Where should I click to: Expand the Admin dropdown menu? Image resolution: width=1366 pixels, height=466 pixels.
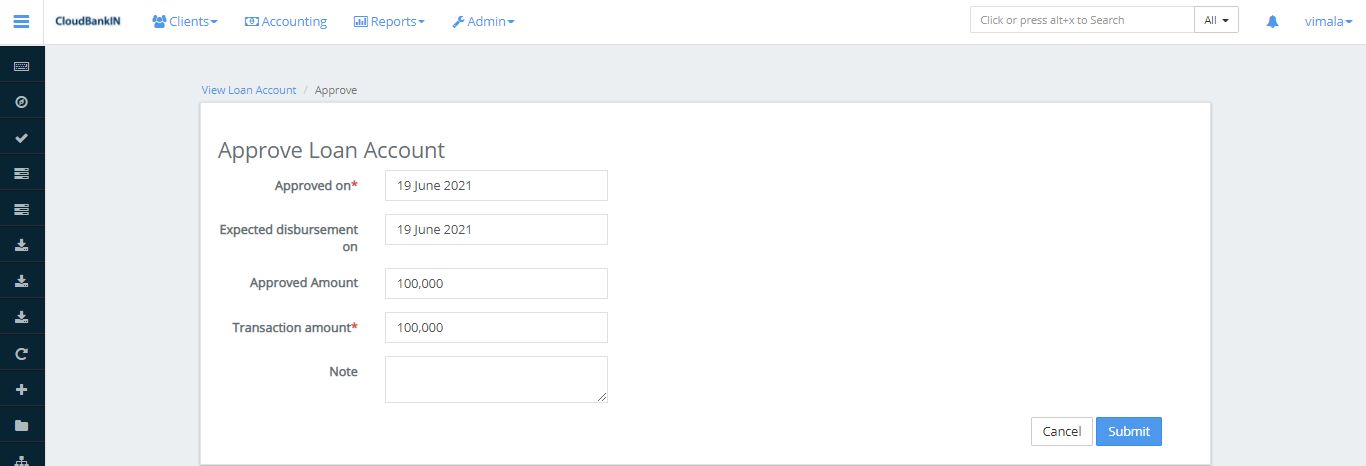[x=483, y=21]
